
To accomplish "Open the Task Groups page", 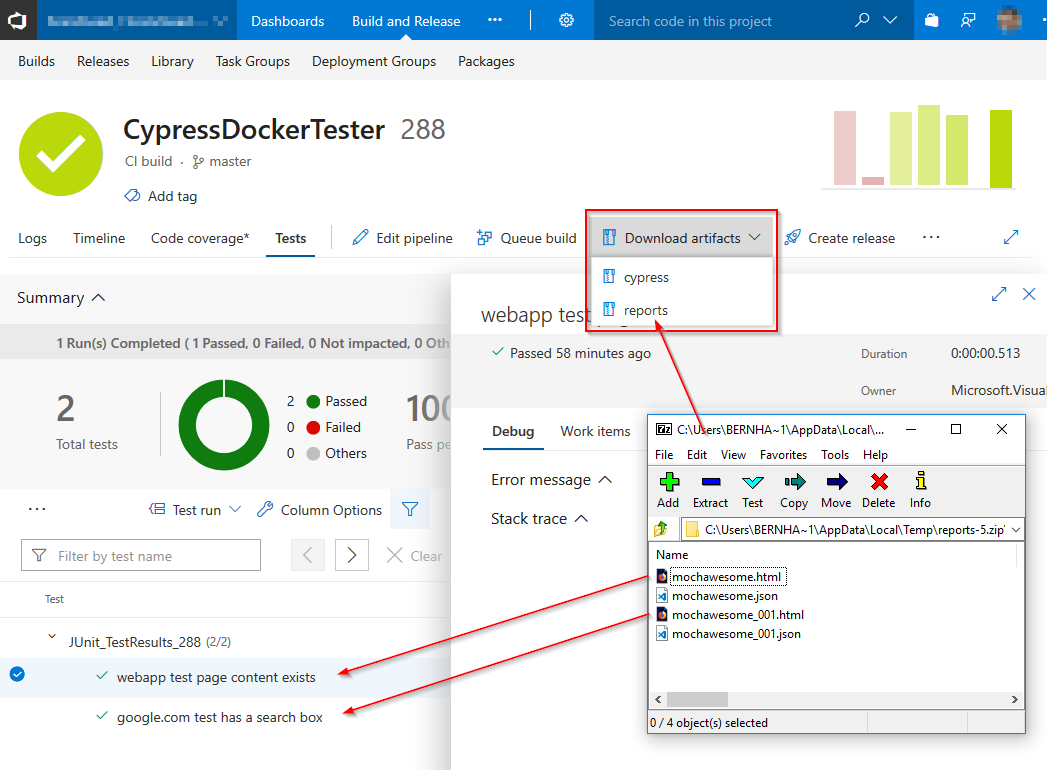I will pos(252,61).
